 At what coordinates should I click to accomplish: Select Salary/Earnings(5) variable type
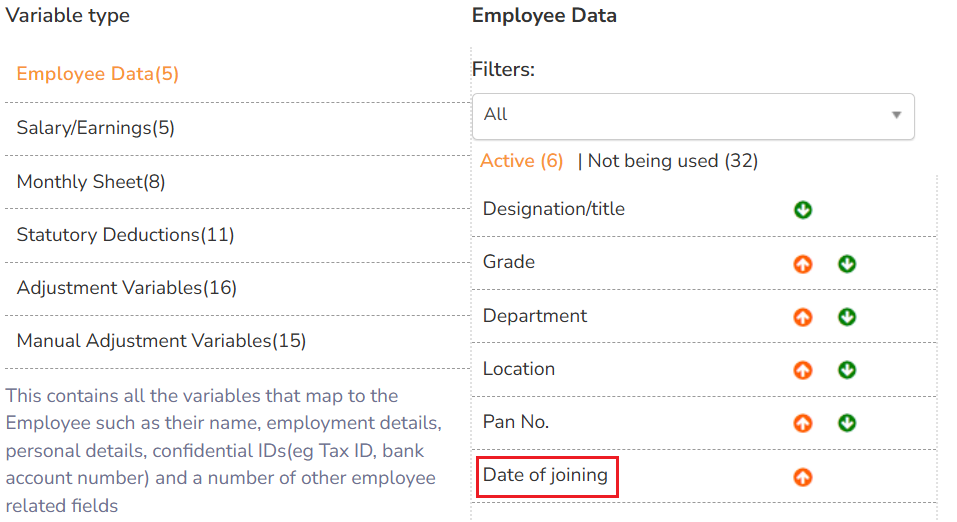tap(96, 128)
